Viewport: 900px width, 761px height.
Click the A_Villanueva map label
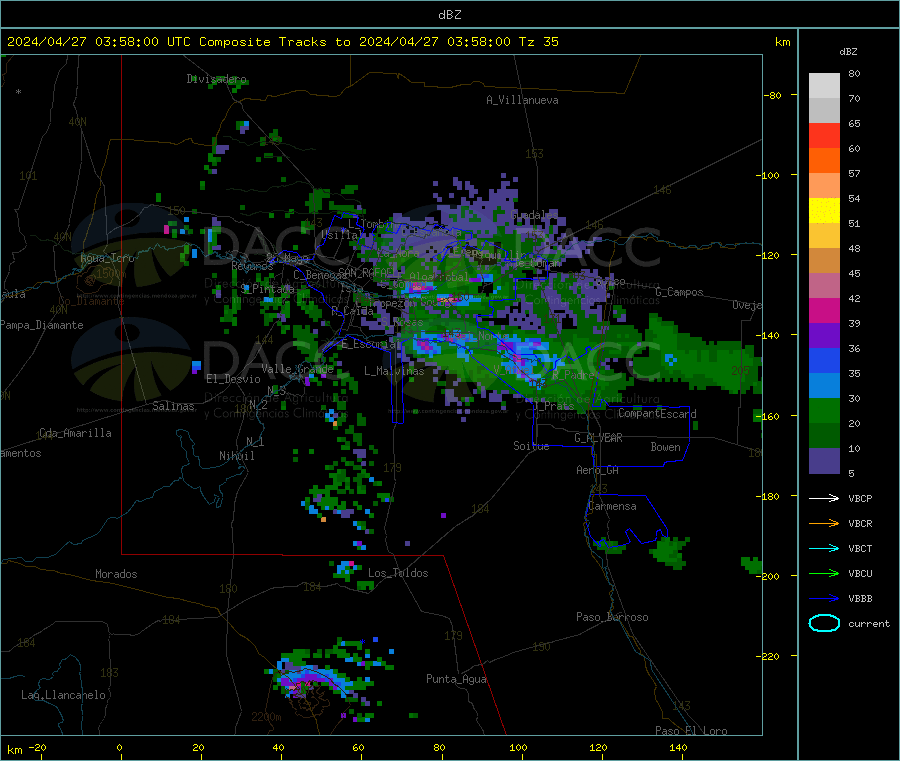[522, 100]
